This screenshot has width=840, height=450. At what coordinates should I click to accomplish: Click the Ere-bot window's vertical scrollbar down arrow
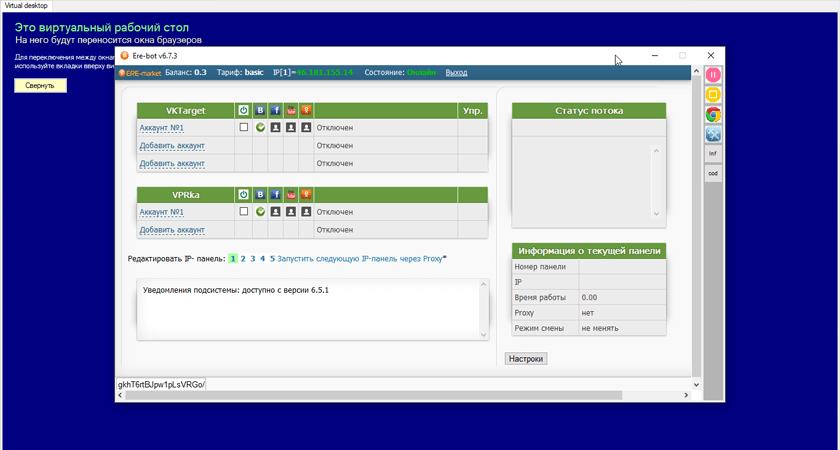(x=696, y=385)
